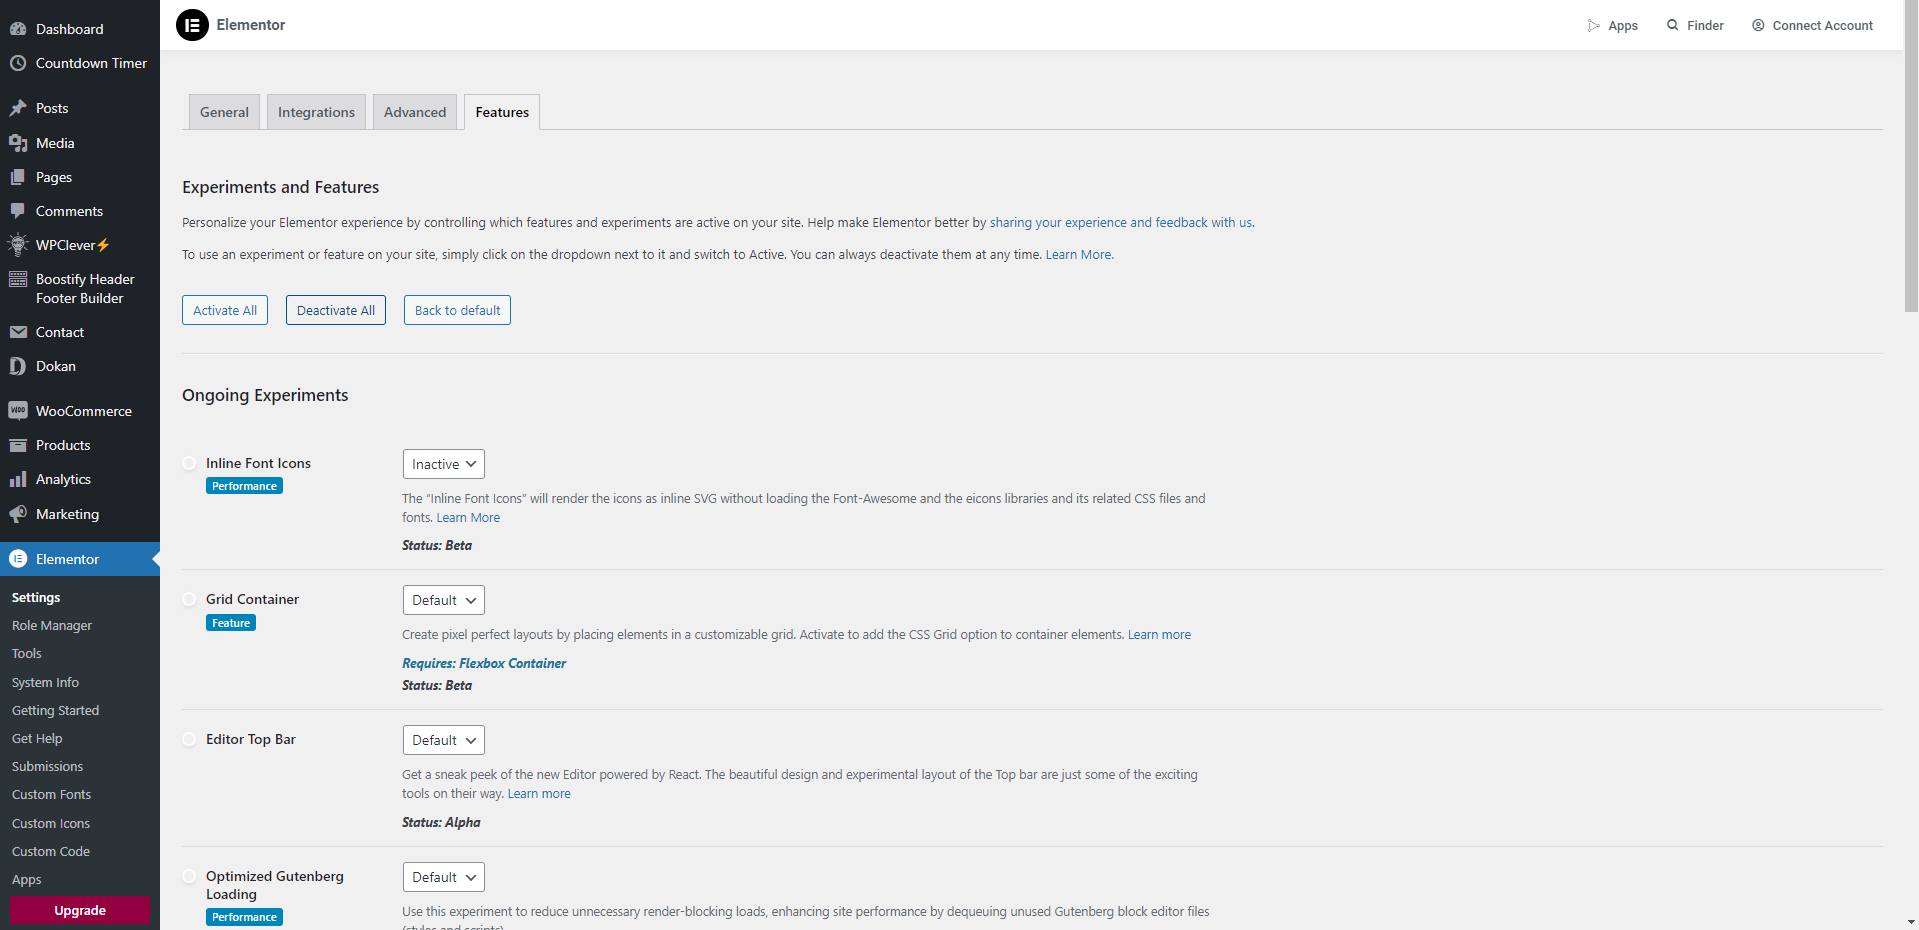This screenshot has height=930, width=1919.
Task: Click the Dashboard icon in sidebar
Action: 18,29
